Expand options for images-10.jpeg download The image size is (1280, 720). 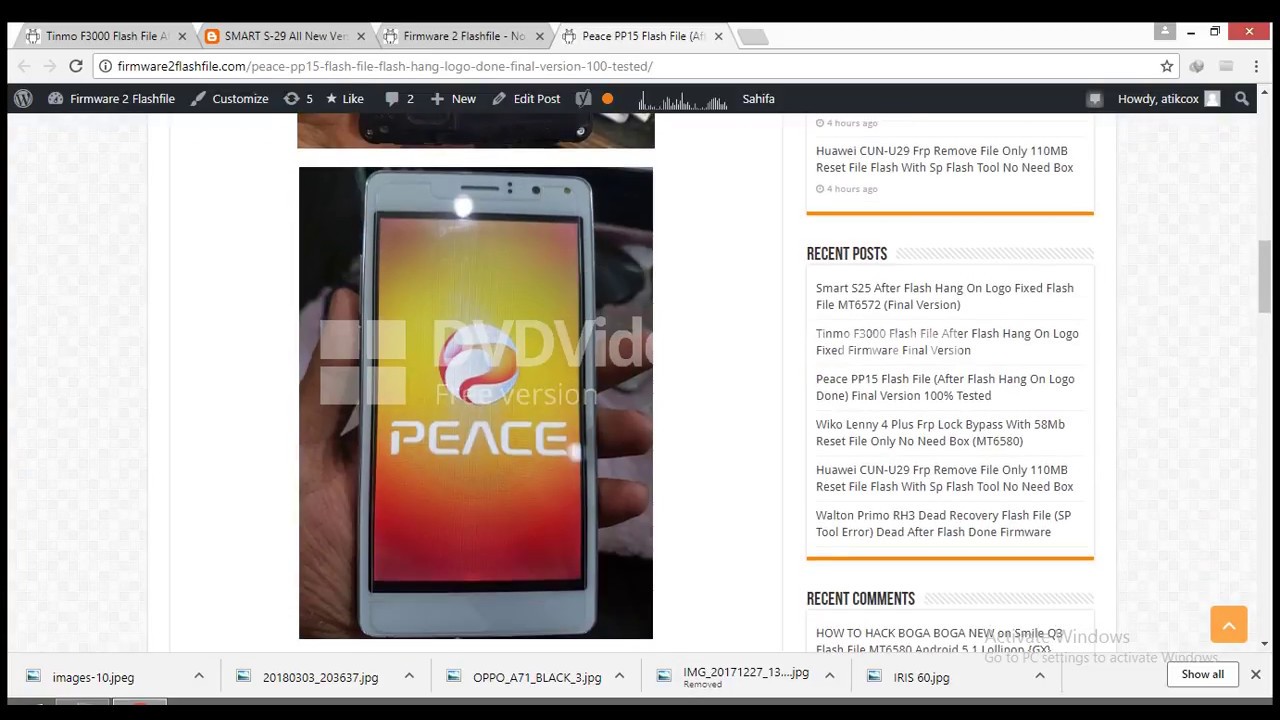[199, 676]
